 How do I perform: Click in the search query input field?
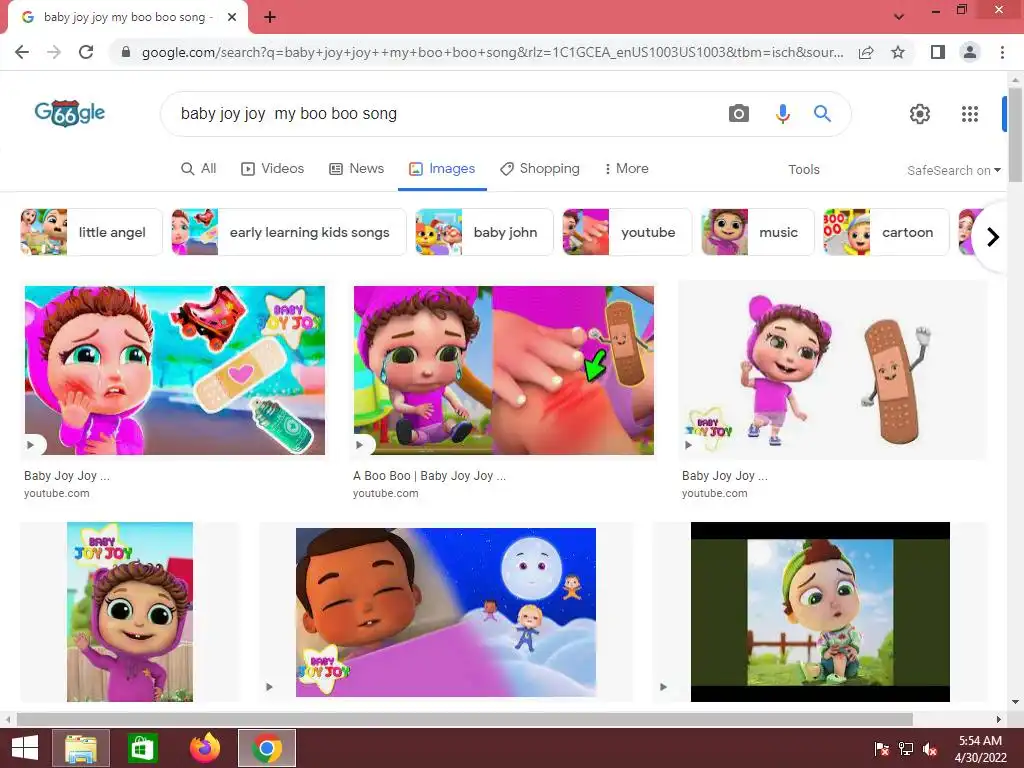click(x=444, y=114)
